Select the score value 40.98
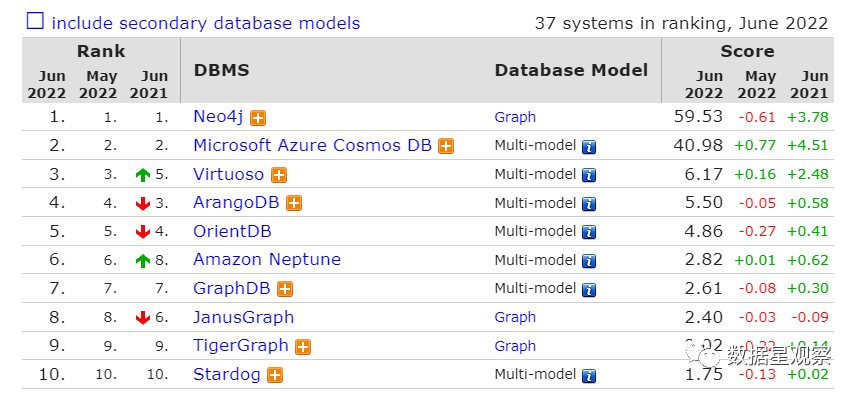The image size is (859, 393). point(698,145)
